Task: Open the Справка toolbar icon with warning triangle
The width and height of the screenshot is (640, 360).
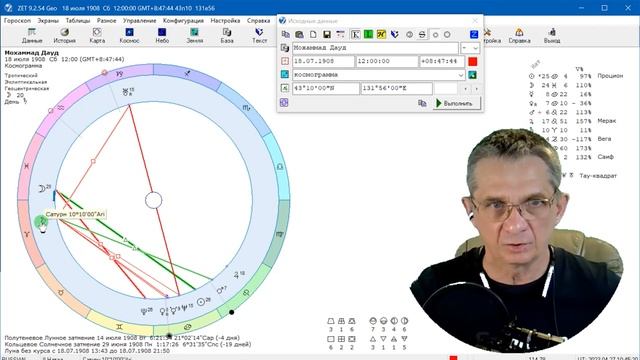Action: 519,35
